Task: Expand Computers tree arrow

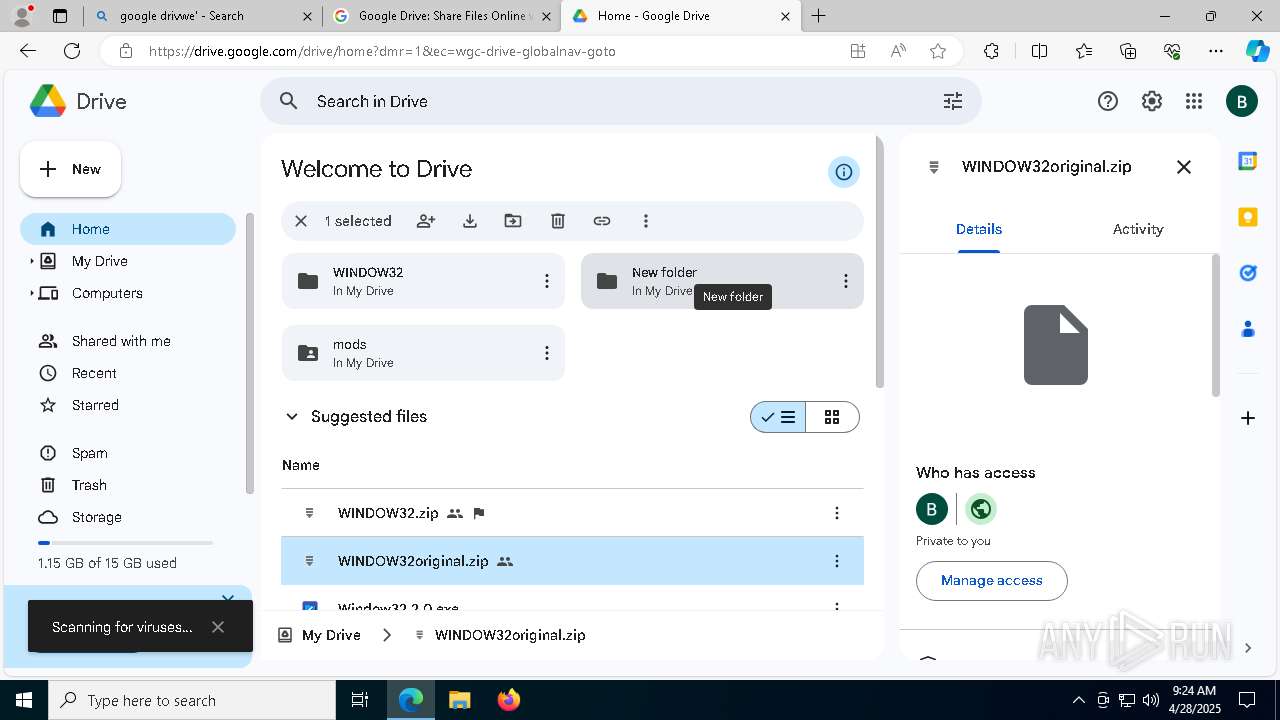Action: [31, 293]
